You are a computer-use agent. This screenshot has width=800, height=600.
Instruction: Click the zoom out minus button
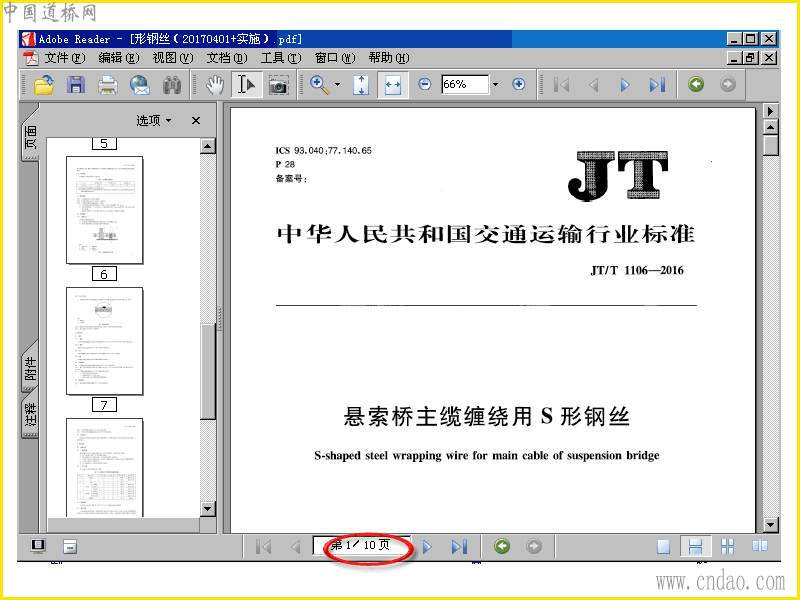424,84
